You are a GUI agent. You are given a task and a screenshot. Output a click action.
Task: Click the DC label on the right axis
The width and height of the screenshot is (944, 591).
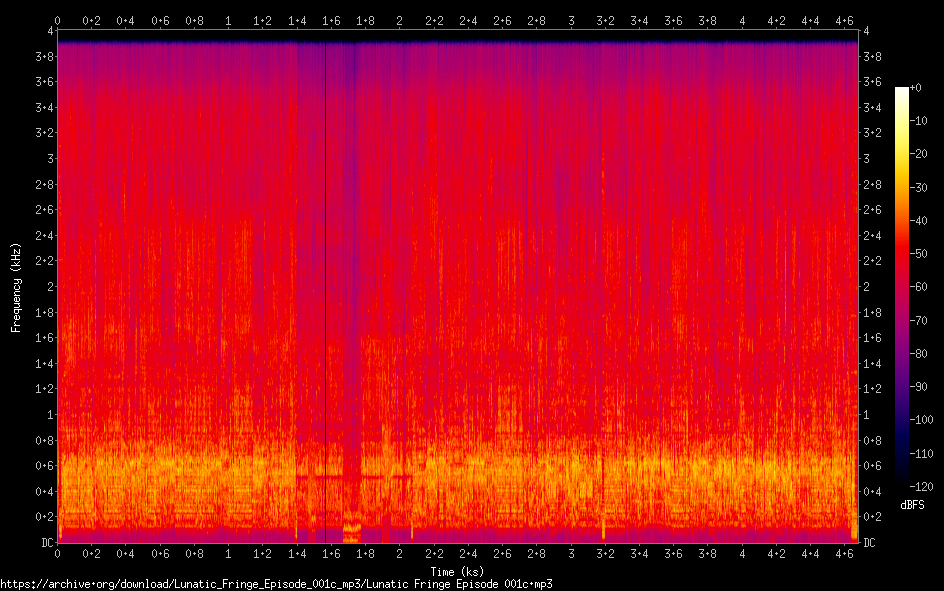[870, 543]
